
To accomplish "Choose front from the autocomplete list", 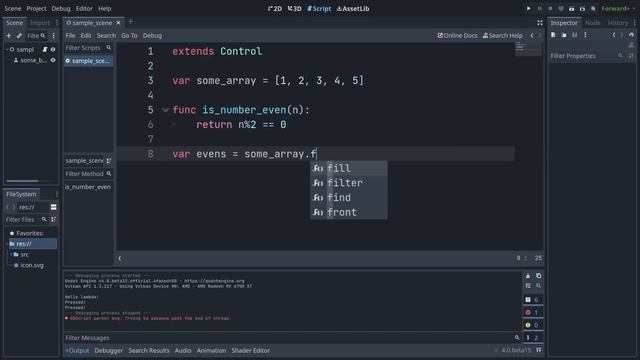I will click(x=349, y=212).
